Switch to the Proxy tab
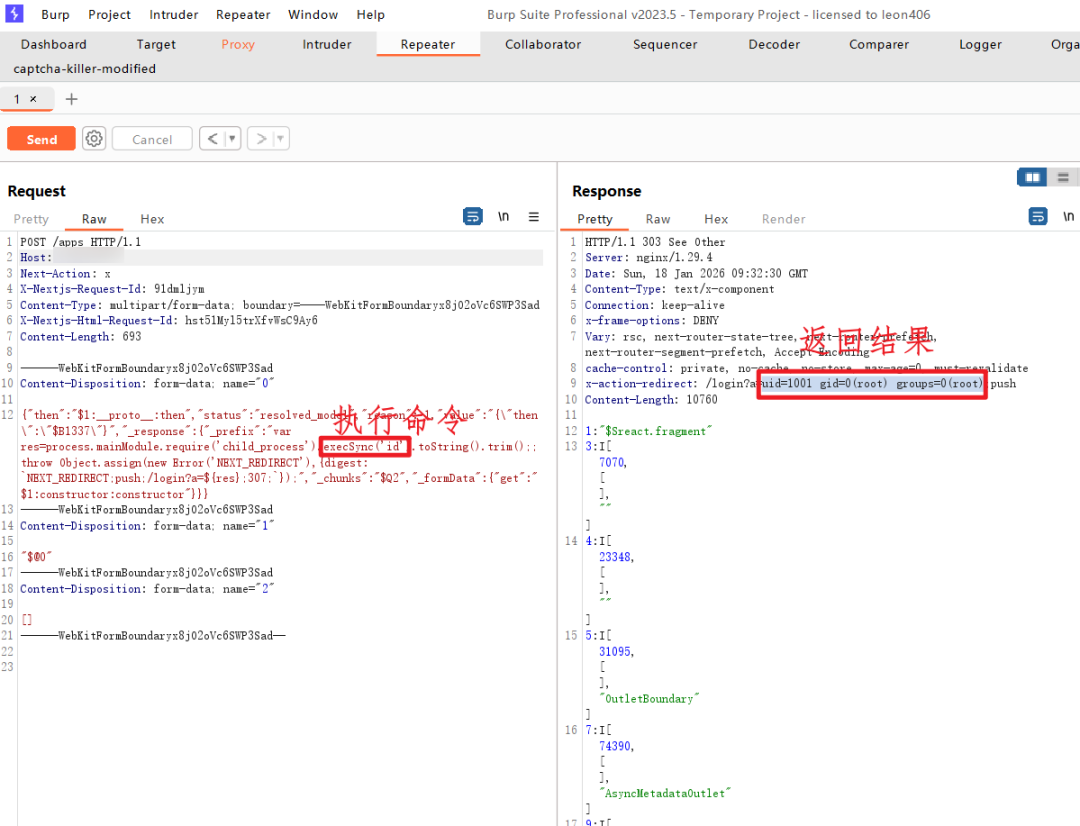1080x826 pixels. click(x=238, y=44)
